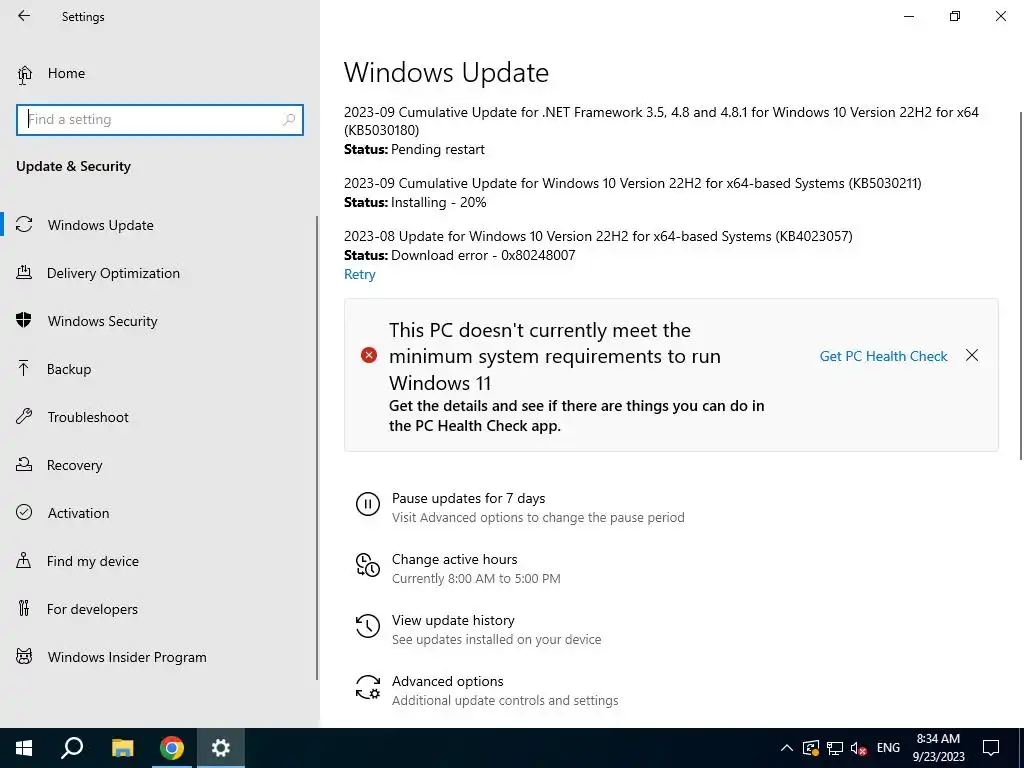1024x768 pixels.
Task: Click the Windows Insider Program cat icon
Action: [24, 657]
